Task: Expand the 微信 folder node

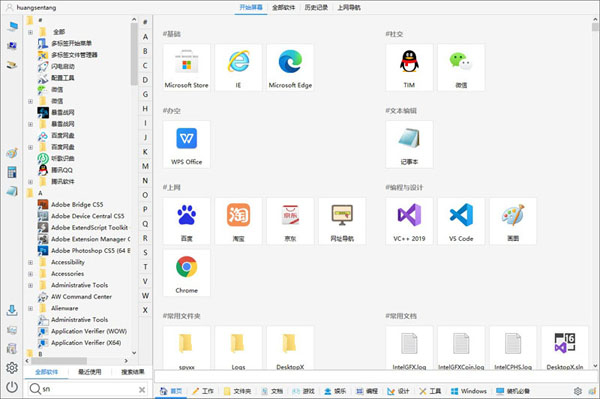Action: (x=30, y=101)
